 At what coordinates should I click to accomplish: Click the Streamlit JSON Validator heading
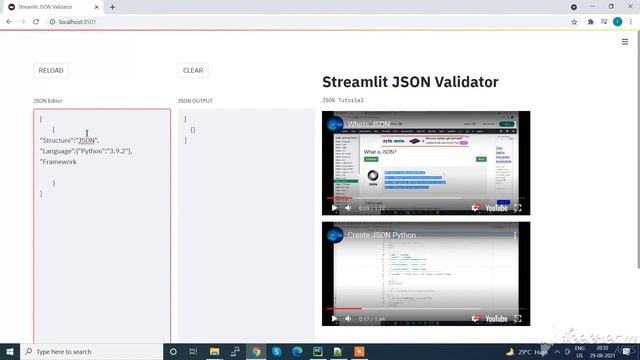coord(410,82)
